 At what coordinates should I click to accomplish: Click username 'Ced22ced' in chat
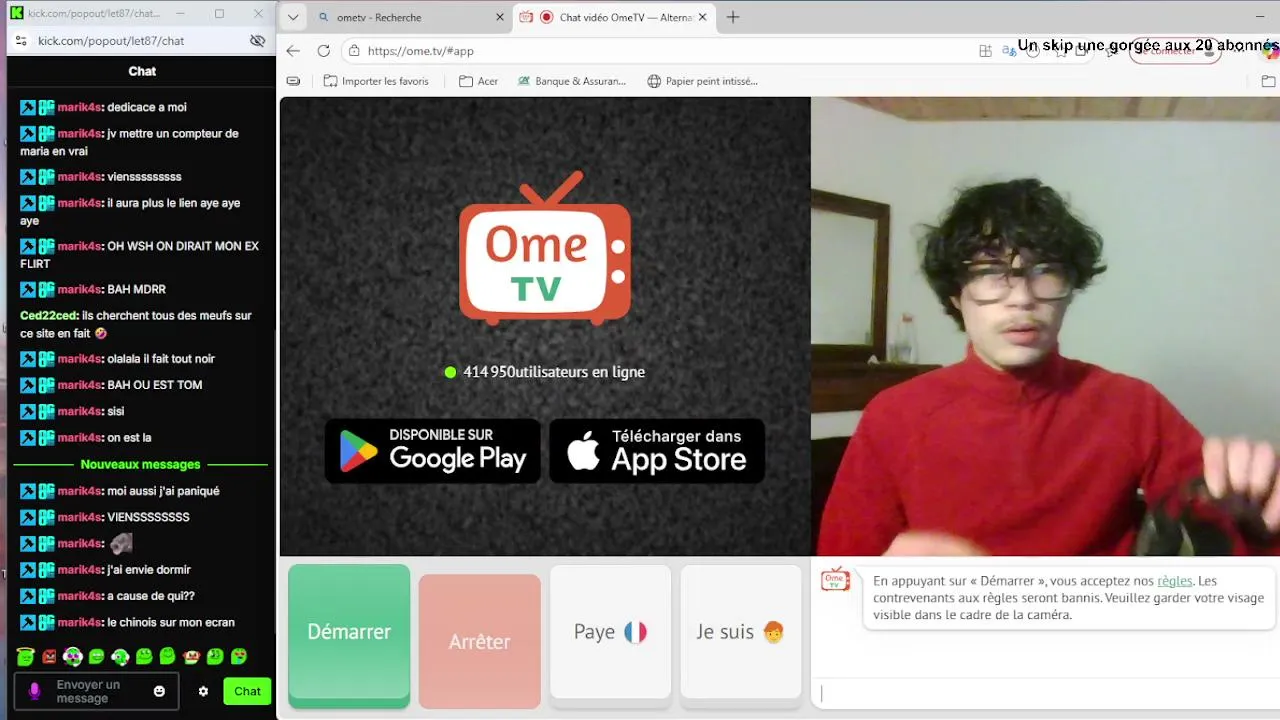coord(49,316)
